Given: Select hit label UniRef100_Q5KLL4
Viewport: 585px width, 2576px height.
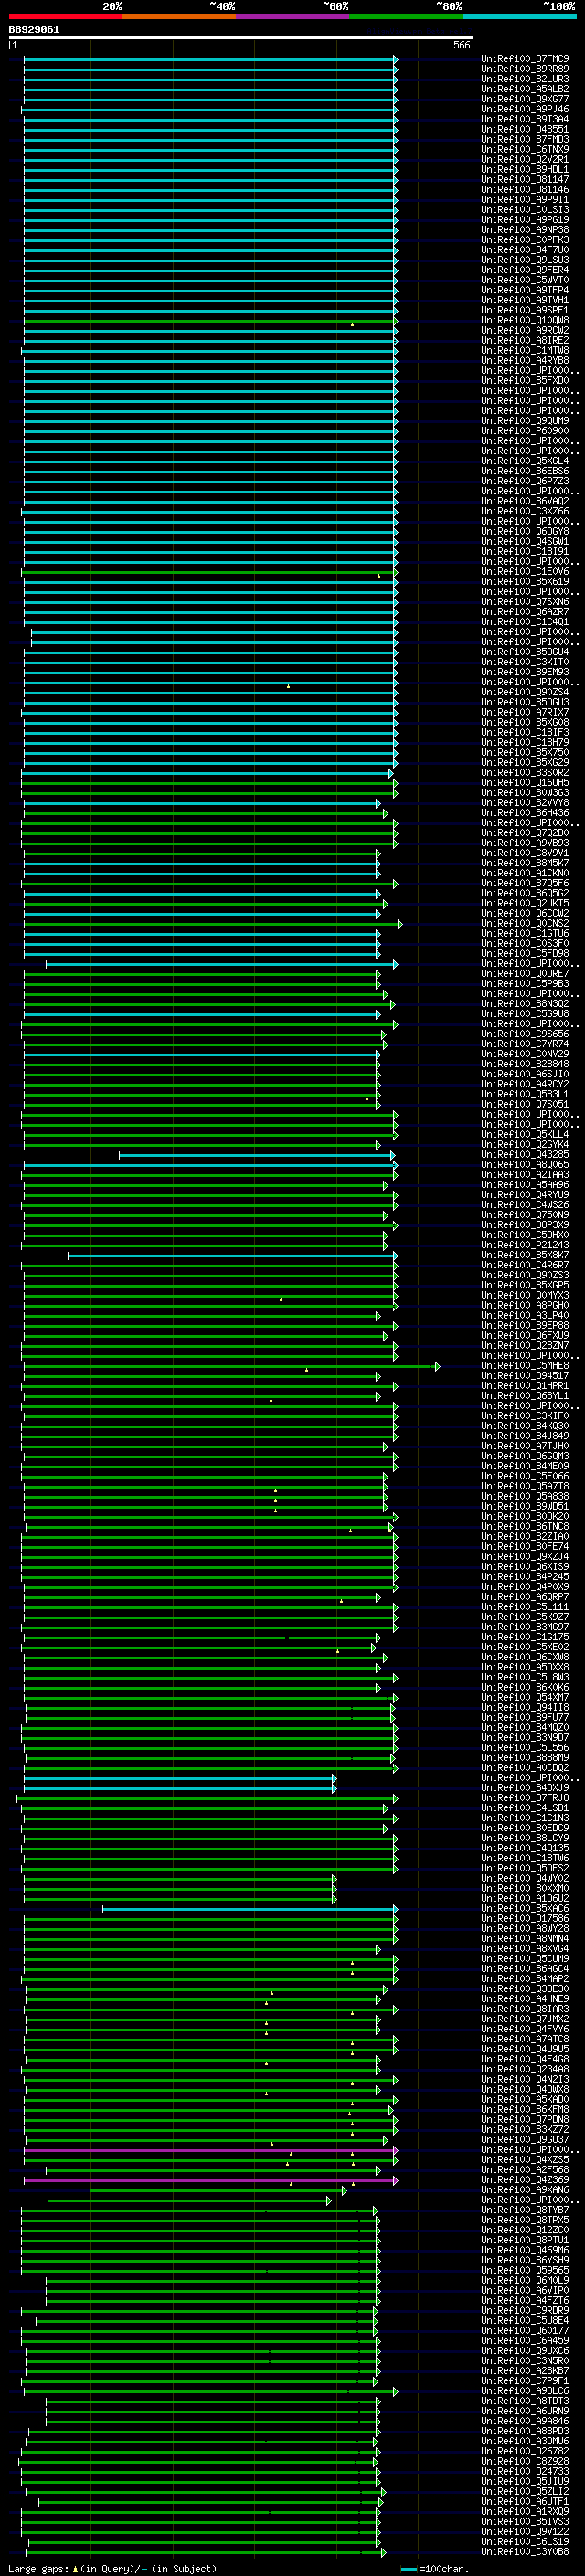Looking at the screenshot, I should (x=525, y=1134).
